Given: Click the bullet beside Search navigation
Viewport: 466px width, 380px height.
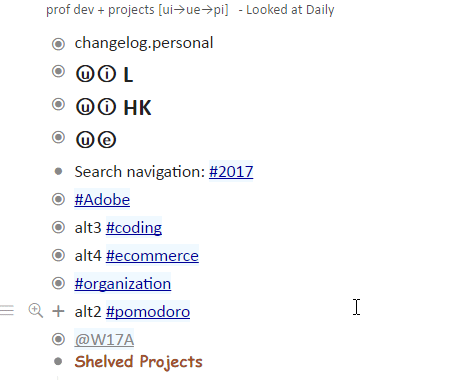Looking at the screenshot, I should (x=58, y=171).
